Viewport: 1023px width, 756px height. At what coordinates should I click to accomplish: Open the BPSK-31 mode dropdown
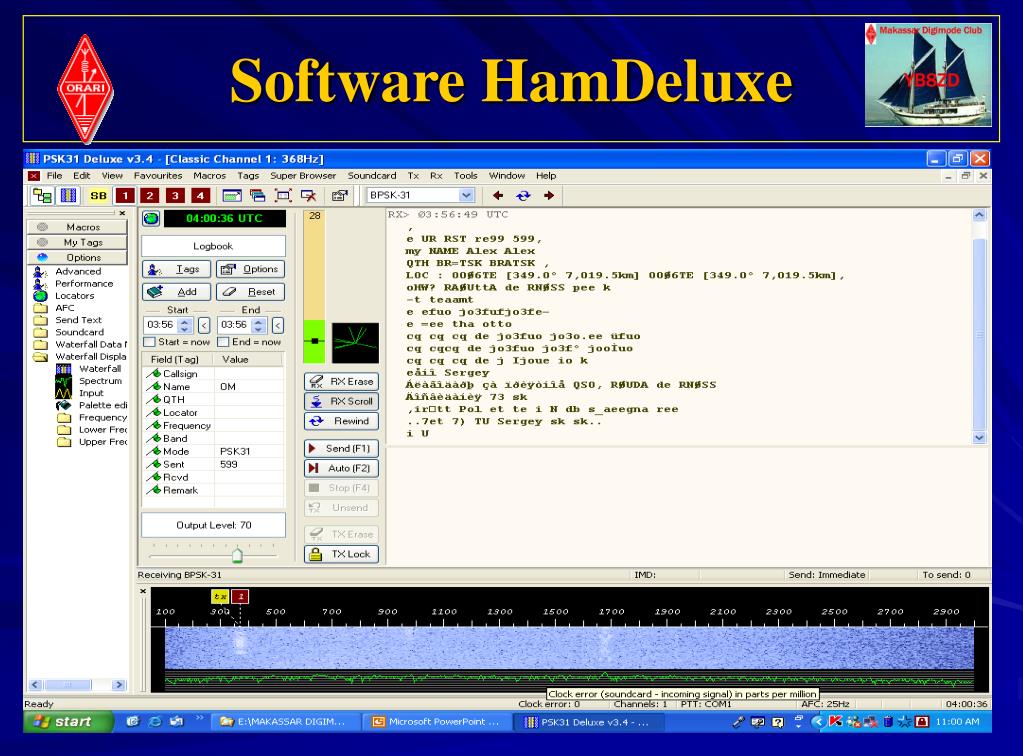[x=466, y=195]
